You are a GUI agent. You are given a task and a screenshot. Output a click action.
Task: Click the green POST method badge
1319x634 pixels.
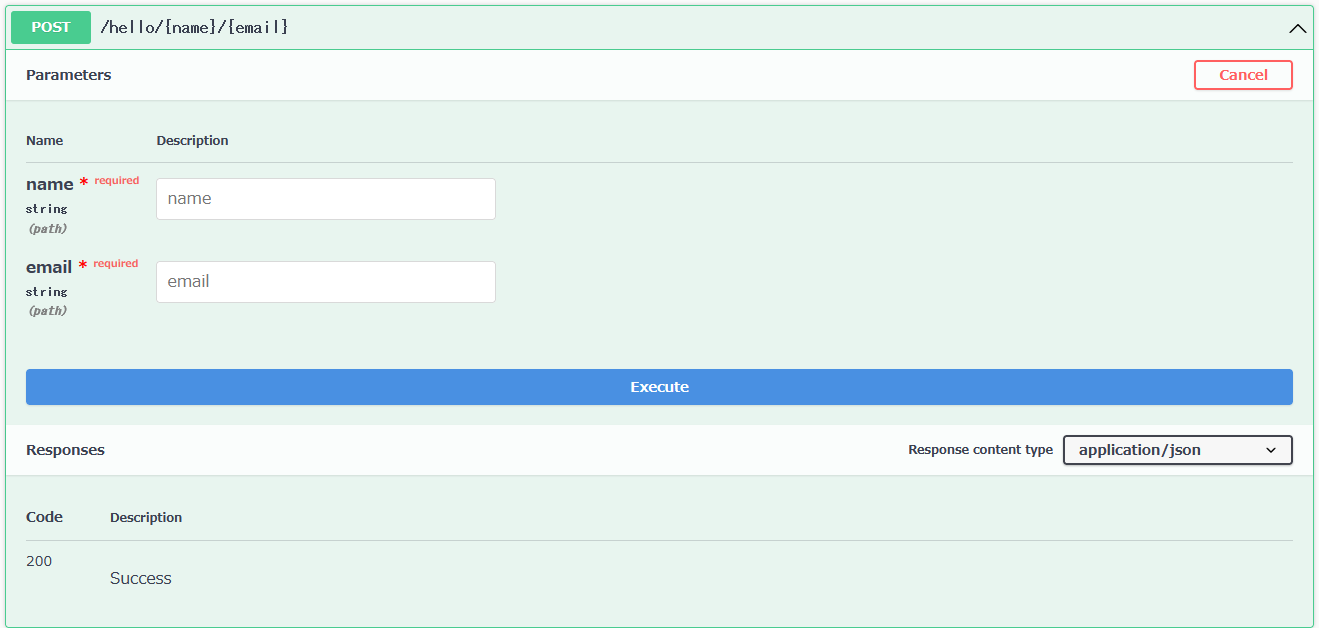[50, 27]
